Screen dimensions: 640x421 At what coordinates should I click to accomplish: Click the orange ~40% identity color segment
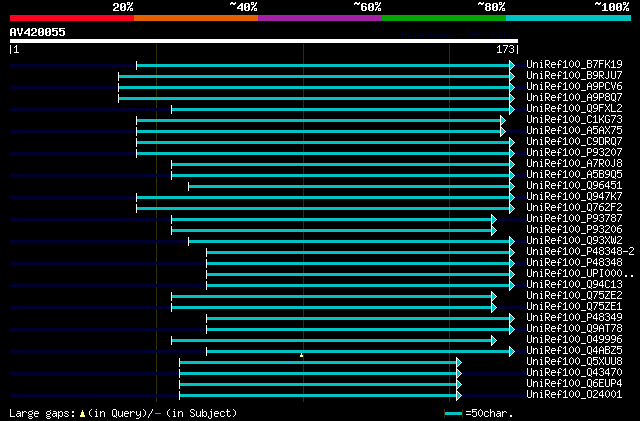196,18
